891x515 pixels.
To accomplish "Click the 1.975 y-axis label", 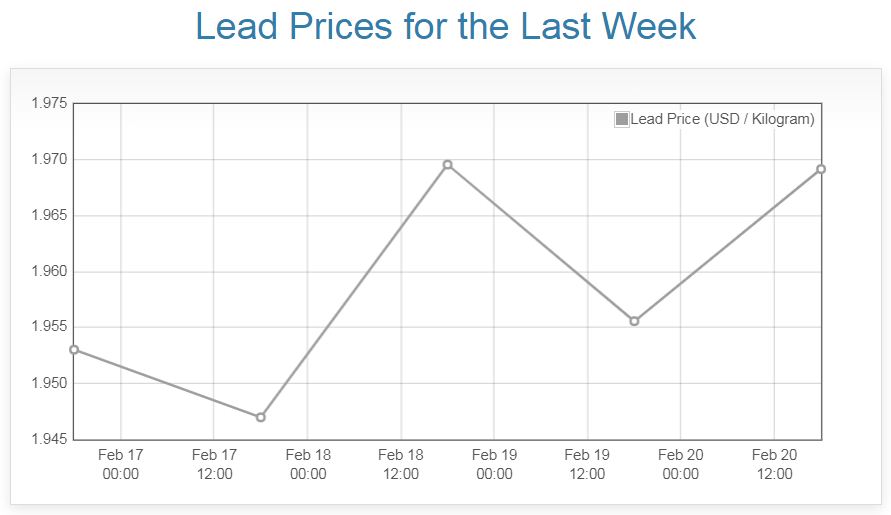I will pyautogui.click(x=48, y=103).
